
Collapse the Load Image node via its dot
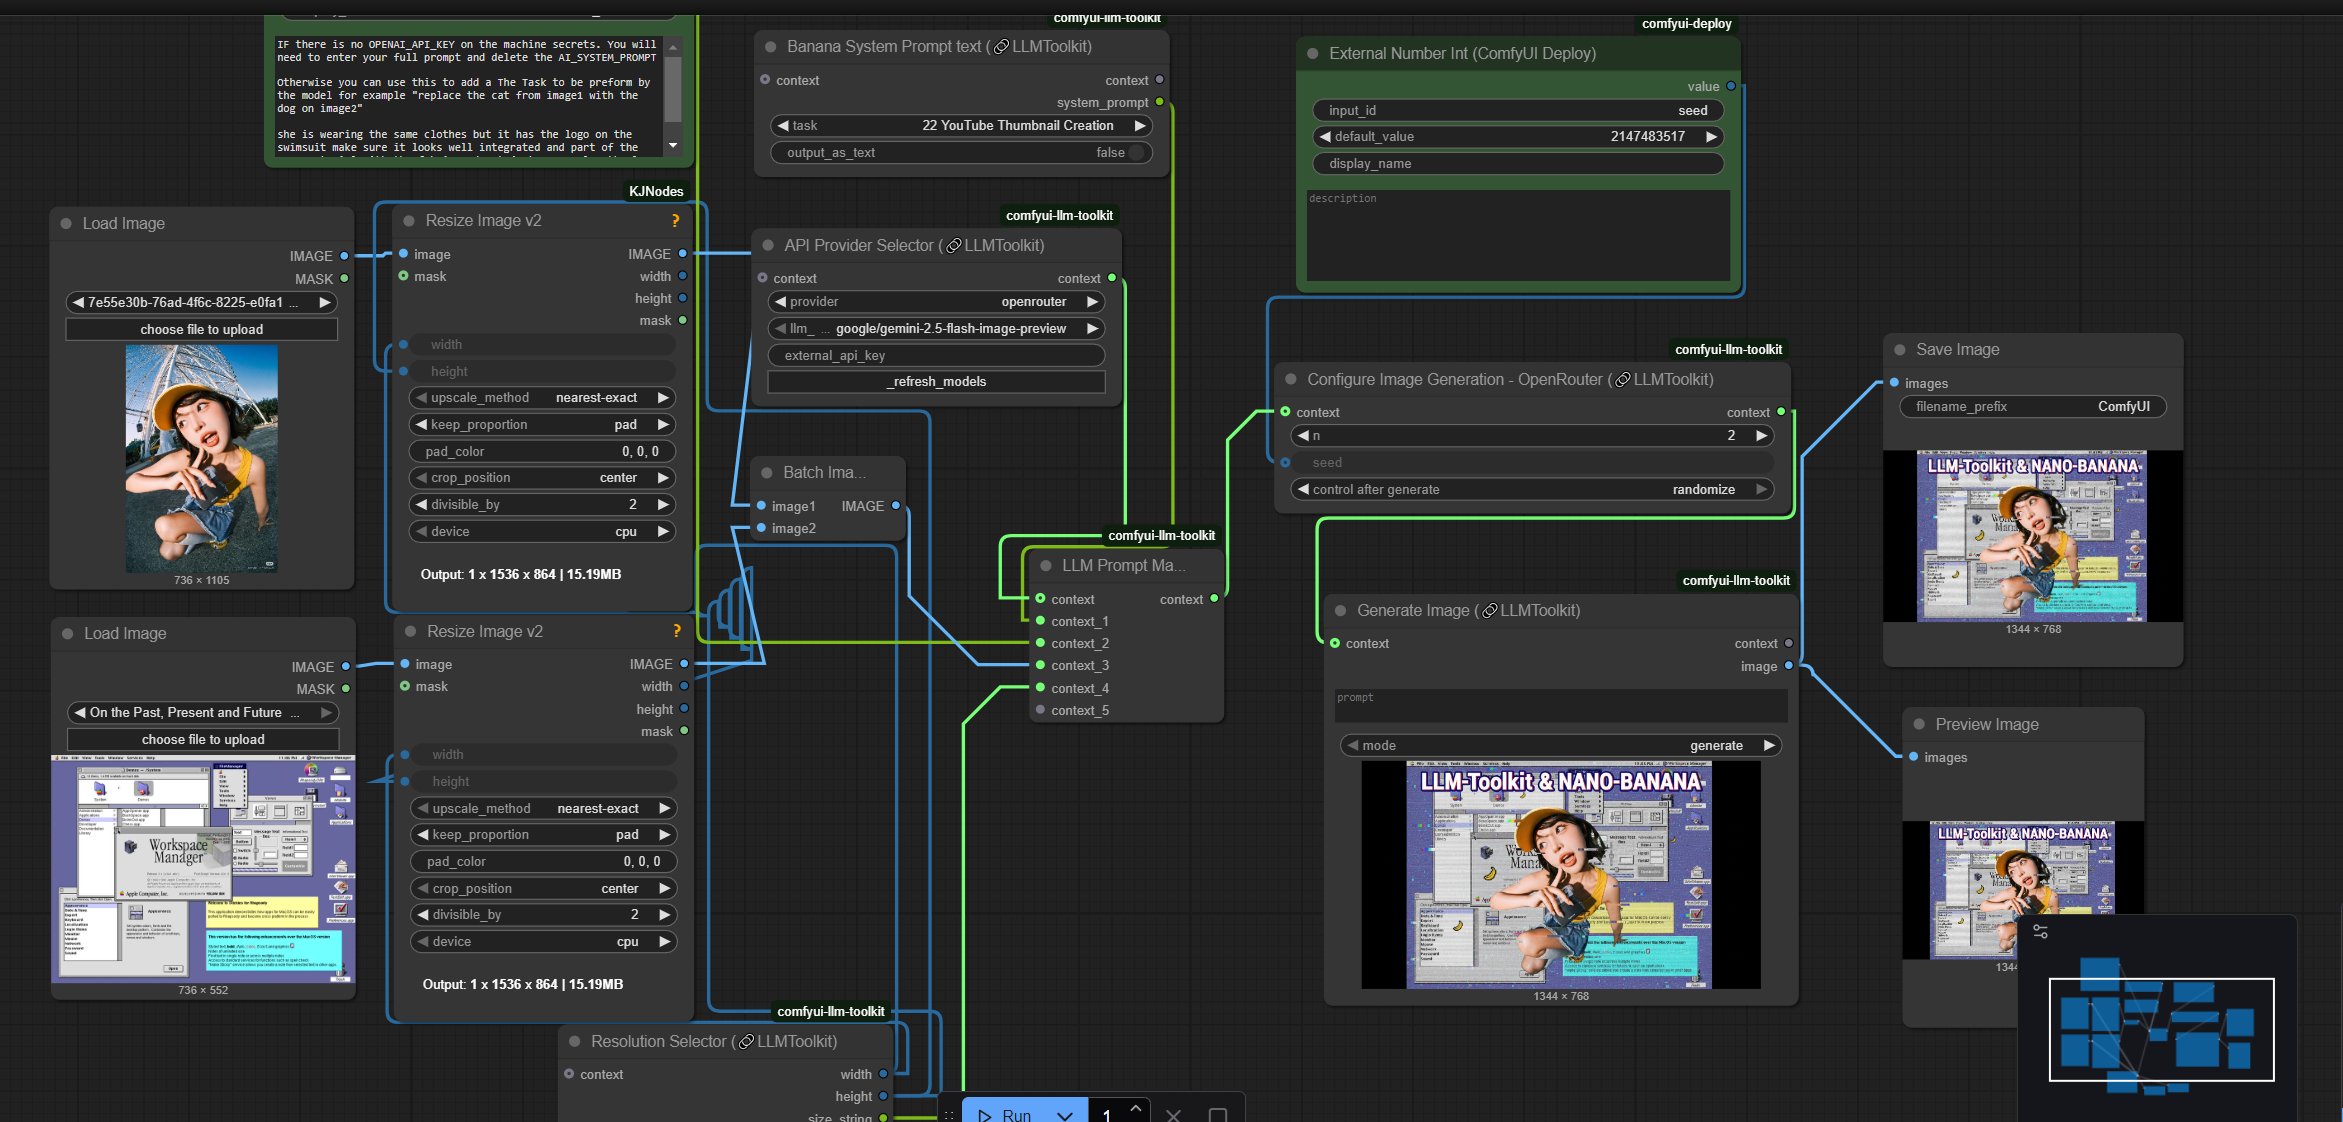66,223
